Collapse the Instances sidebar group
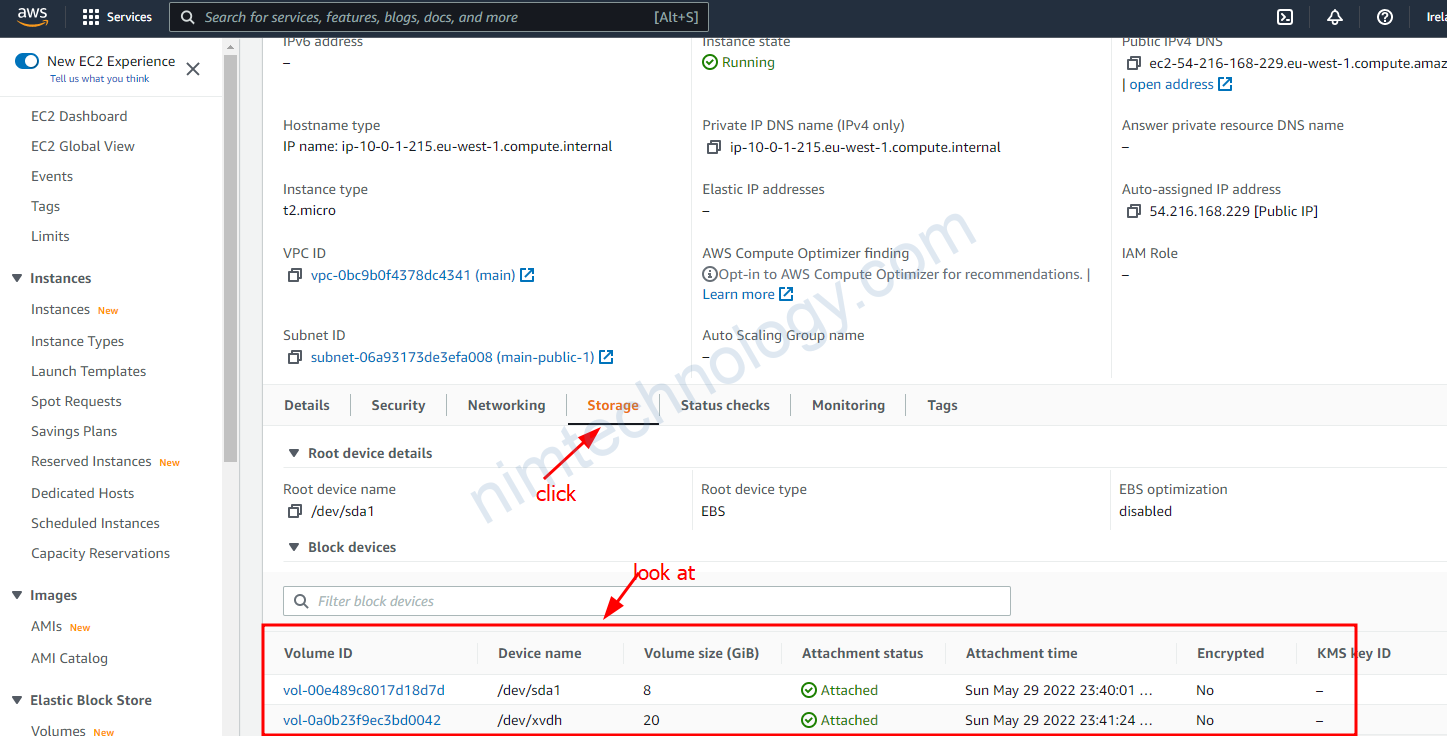 (x=17, y=278)
